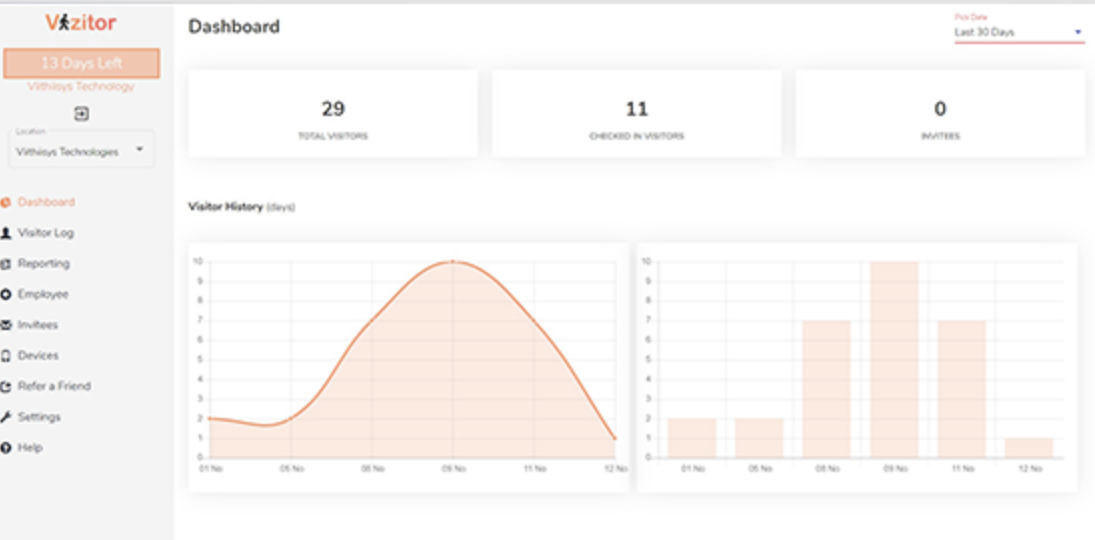The image size is (1095, 540).
Task: Open the Devices page
Action: [38, 356]
